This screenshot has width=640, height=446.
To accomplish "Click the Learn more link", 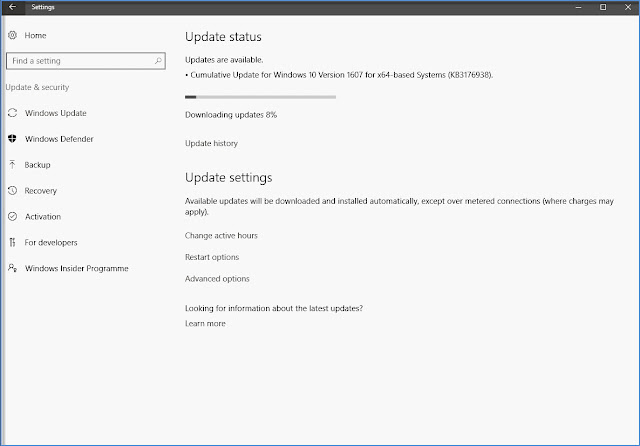I will point(205,324).
